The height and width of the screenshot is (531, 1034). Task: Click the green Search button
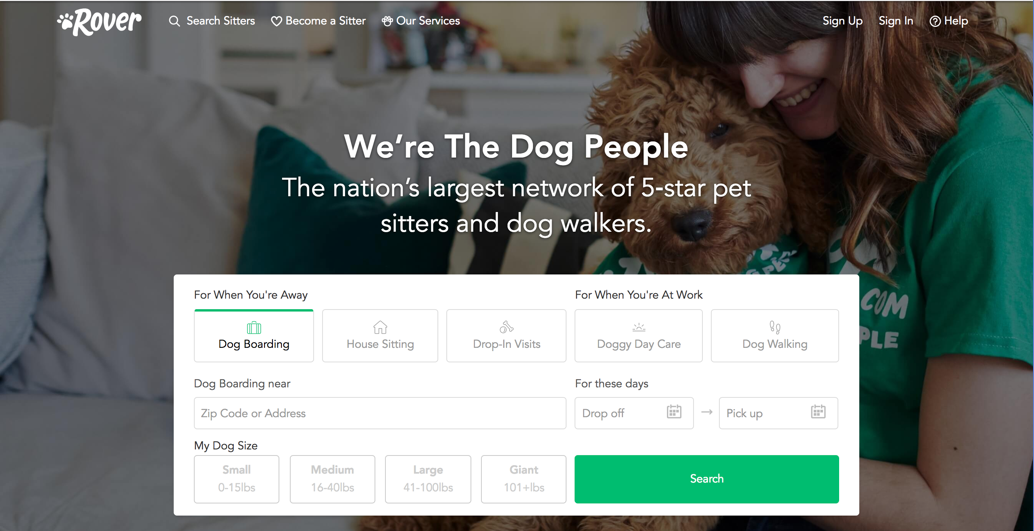(x=706, y=479)
